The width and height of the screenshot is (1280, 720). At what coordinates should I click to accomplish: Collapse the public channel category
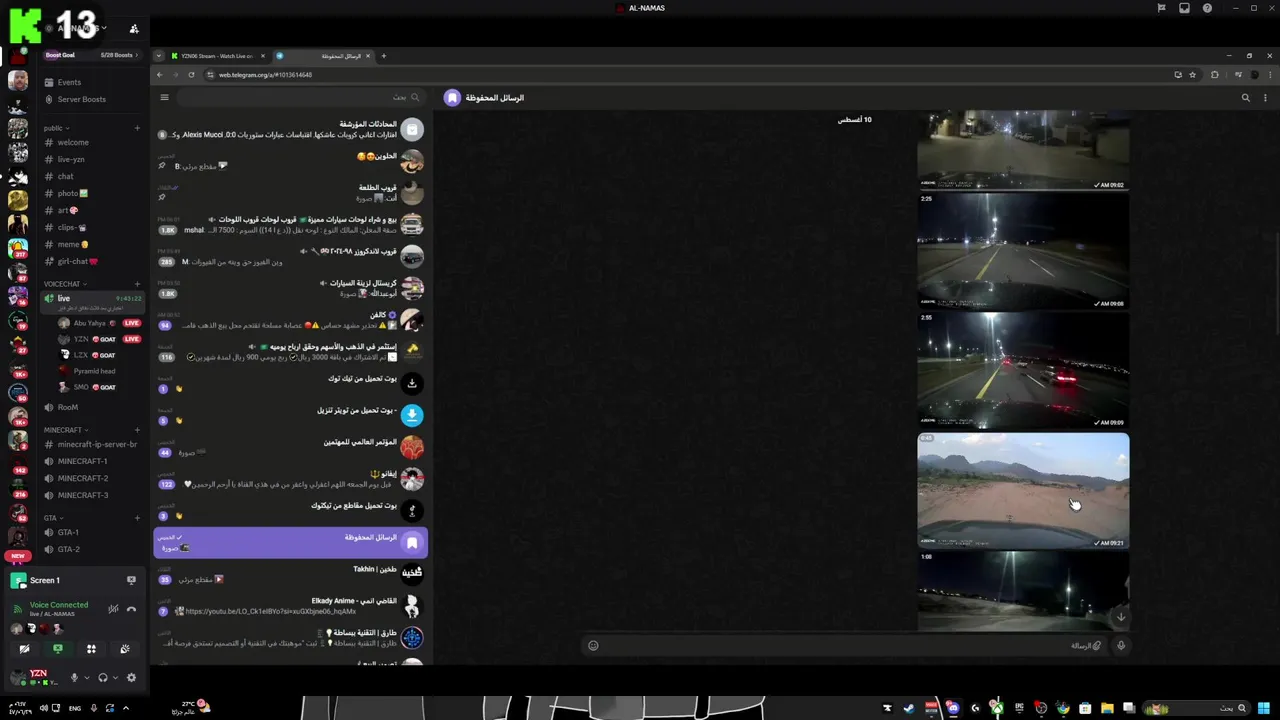[55, 128]
